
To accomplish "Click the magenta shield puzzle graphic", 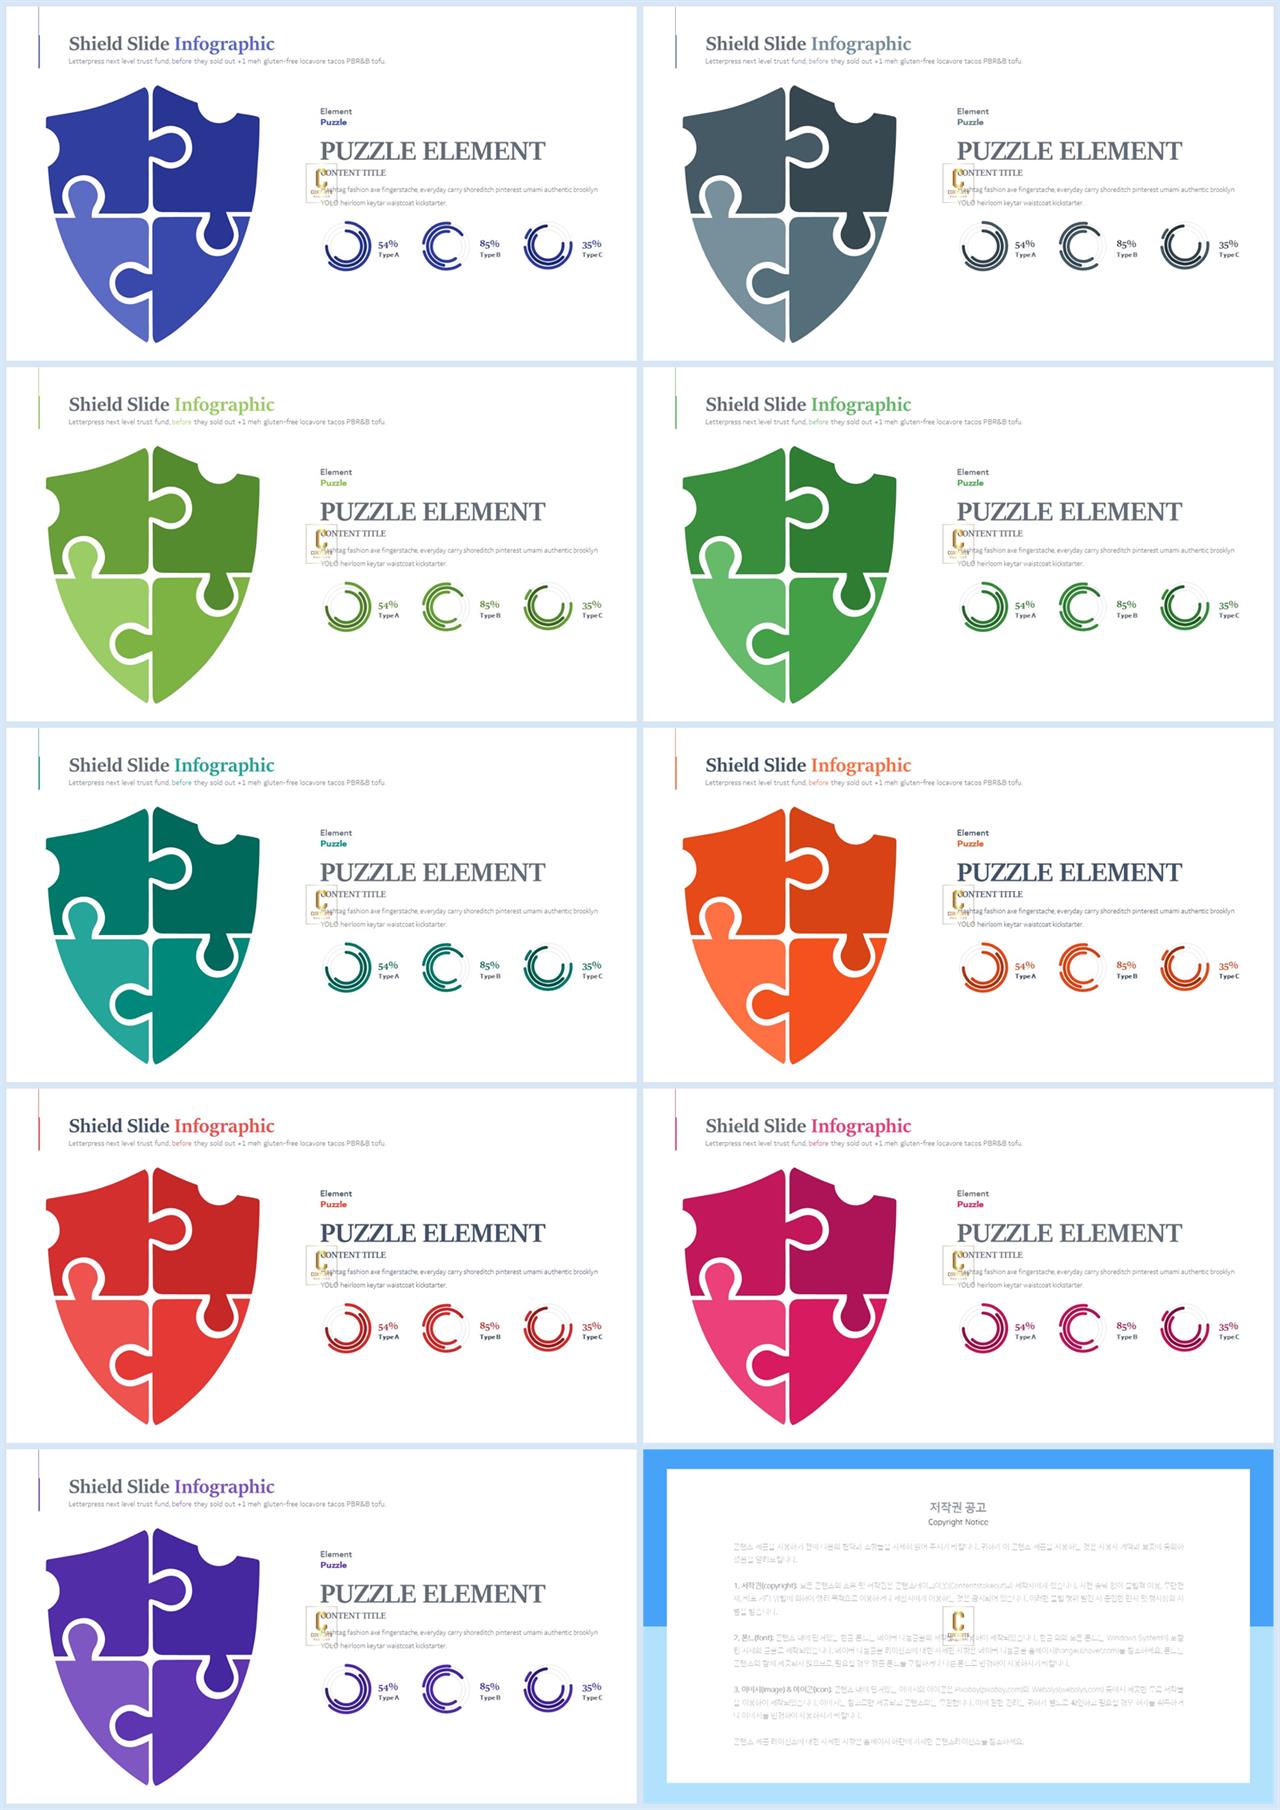I will pyautogui.click(x=790, y=1297).
